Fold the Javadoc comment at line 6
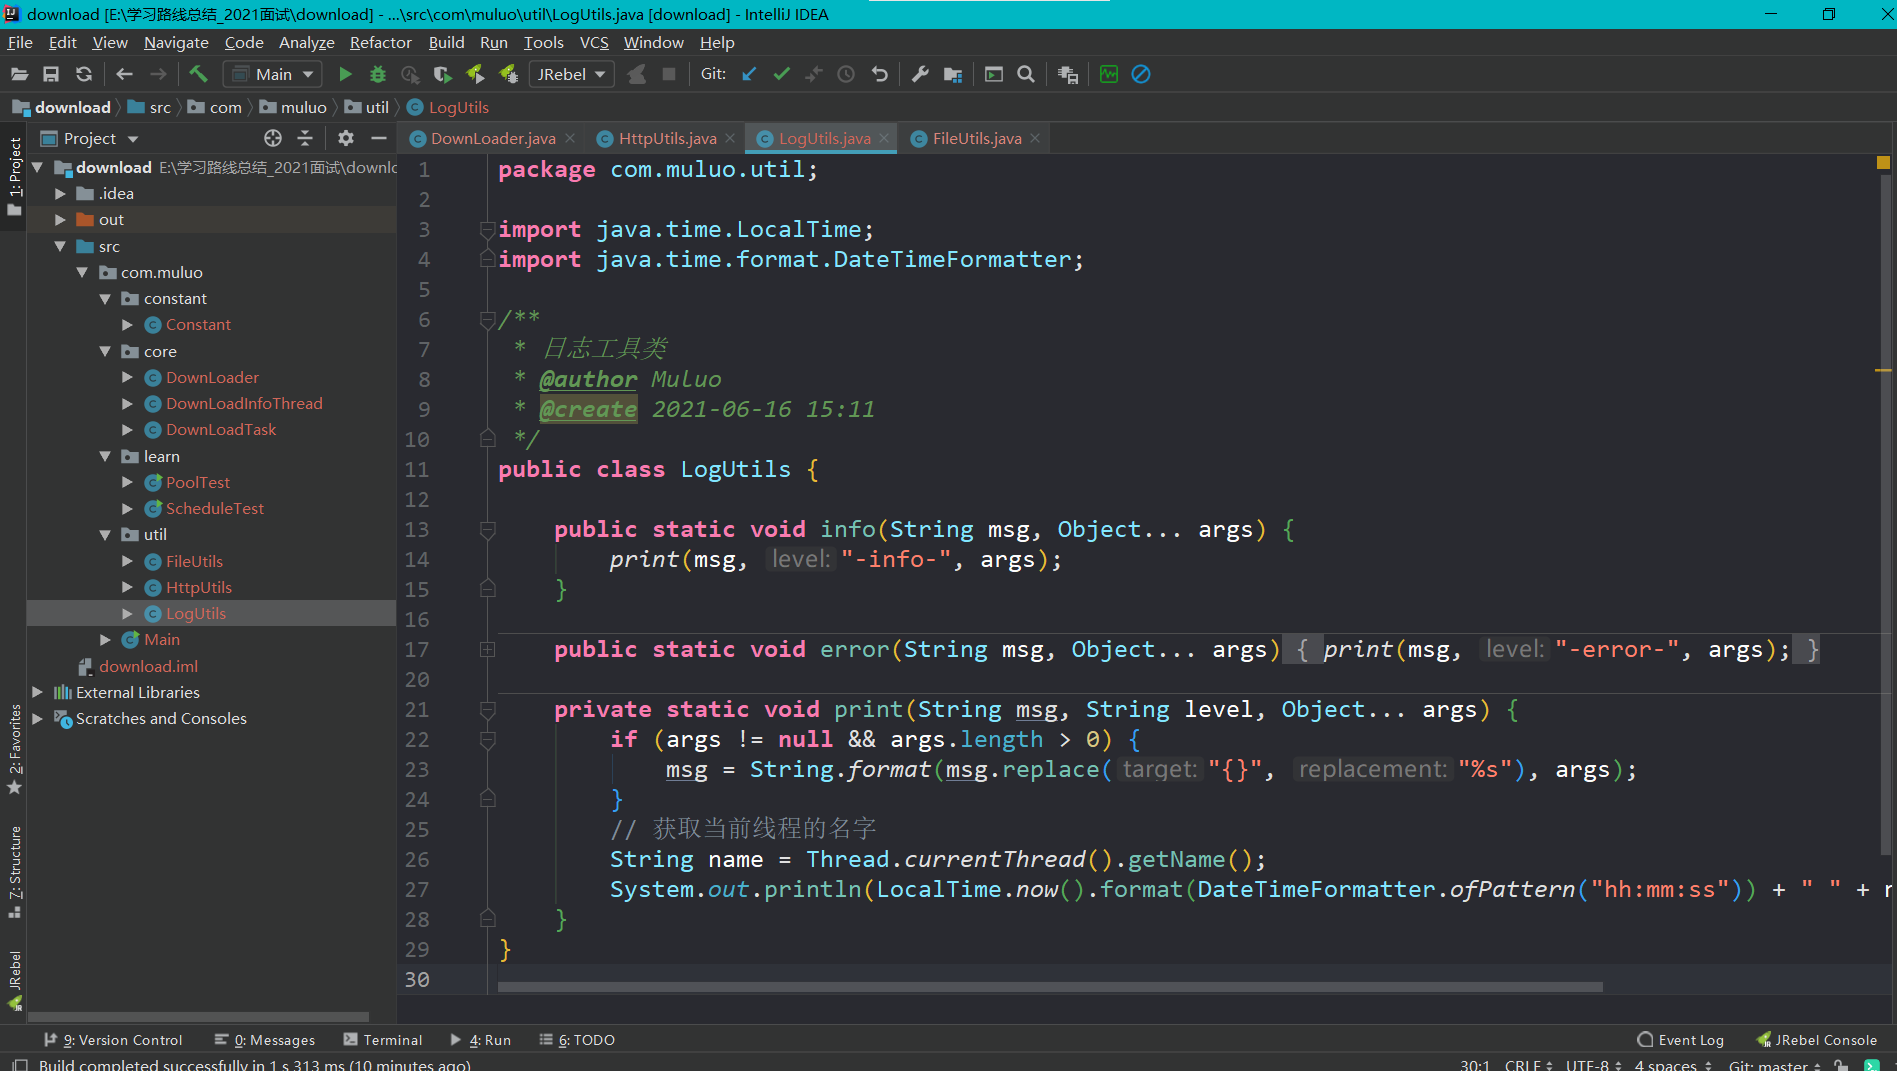This screenshot has width=1897, height=1071. tap(488, 320)
